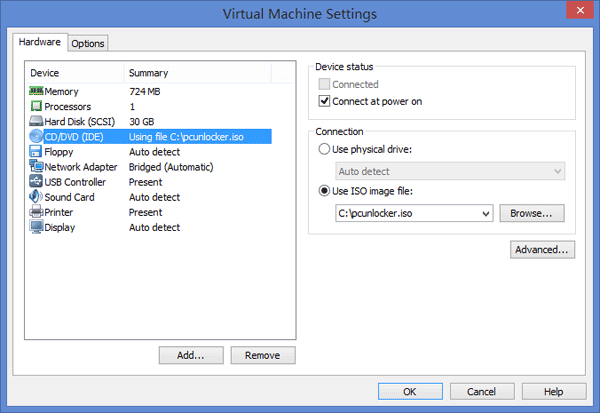600x413 pixels.
Task: Expand the ISO image path dropdown
Action: point(486,213)
